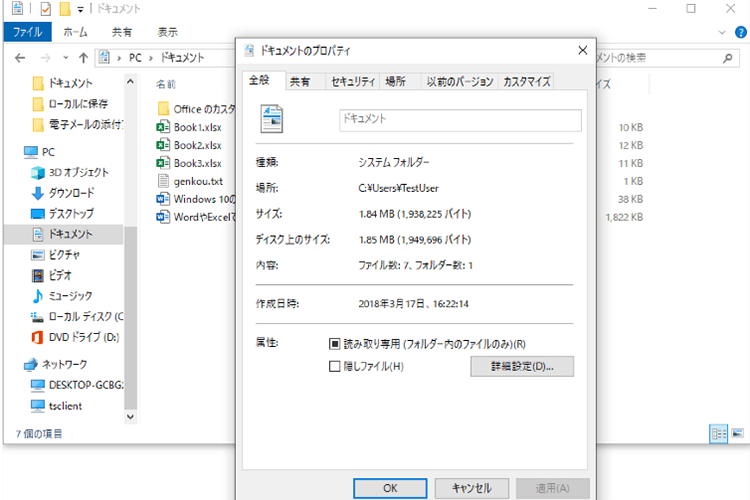Open デスクトップ in navigation pane

click(62, 213)
